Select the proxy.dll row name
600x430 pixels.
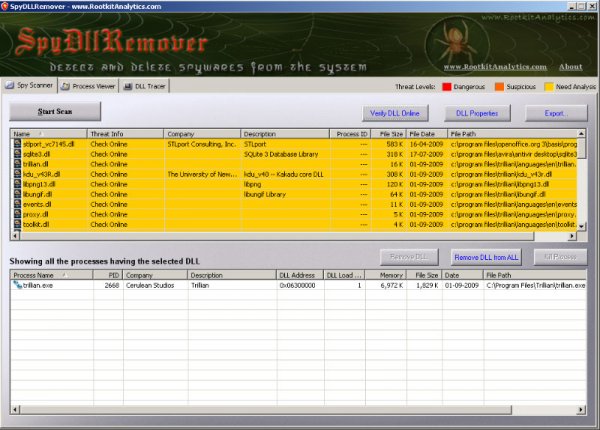point(36,214)
